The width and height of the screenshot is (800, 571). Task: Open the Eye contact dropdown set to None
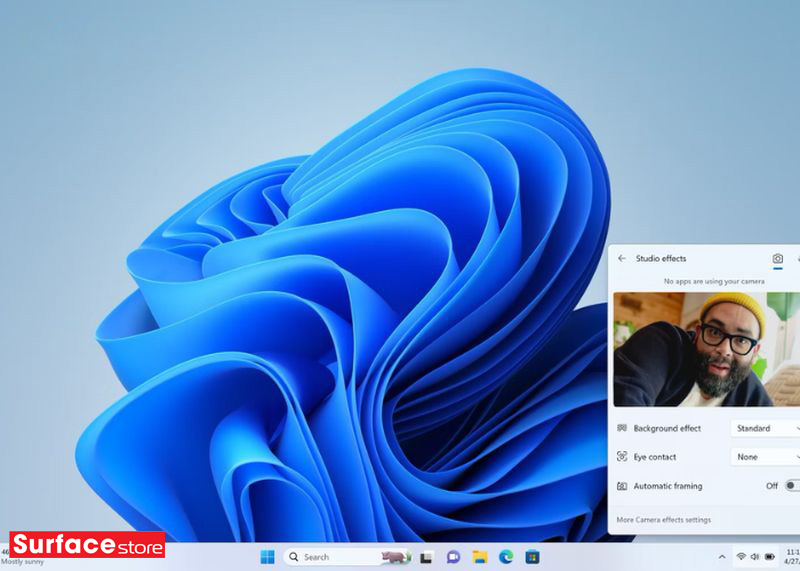pyautogui.click(x=765, y=457)
